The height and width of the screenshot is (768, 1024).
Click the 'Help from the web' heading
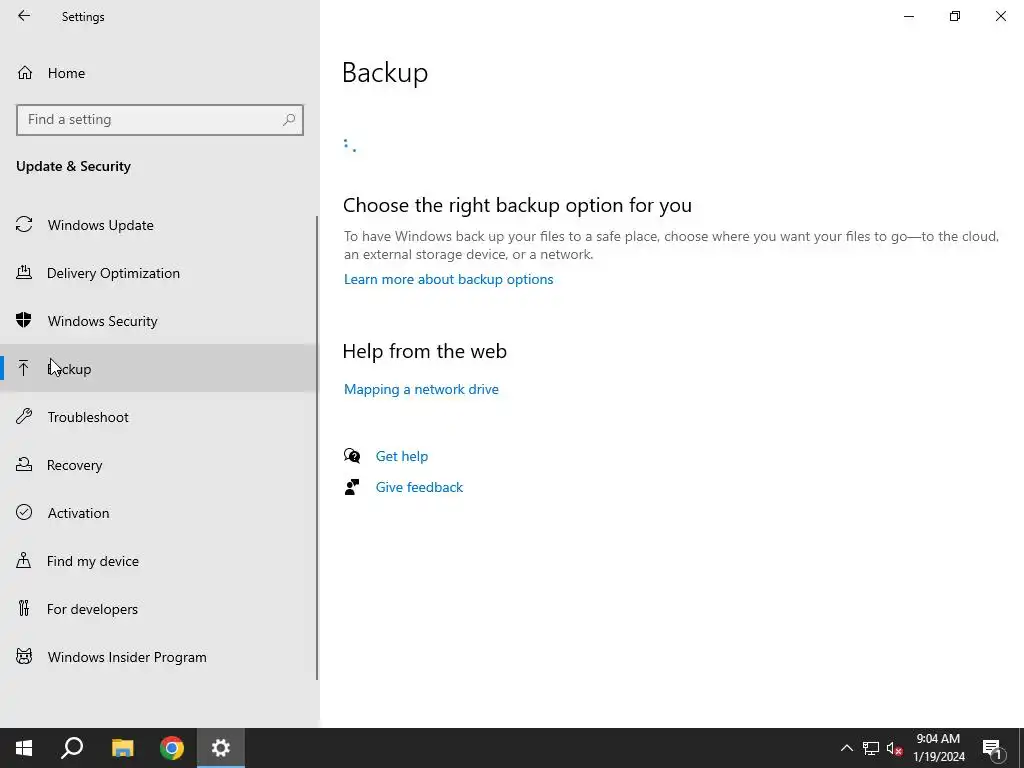point(424,351)
